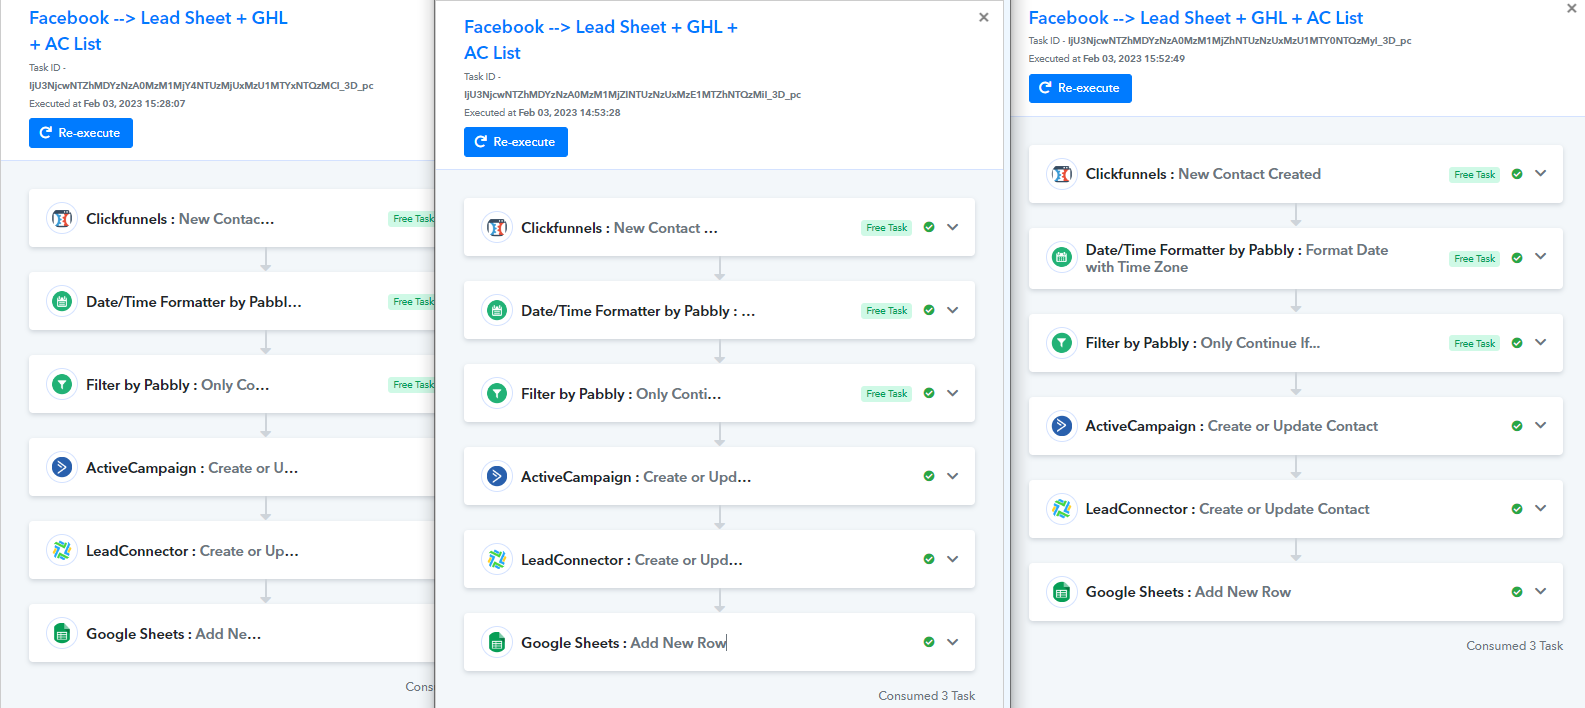The image size is (1585, 708).
Task: Click green success check on middle Google Sheets step
Action: (x=929, y=642)
